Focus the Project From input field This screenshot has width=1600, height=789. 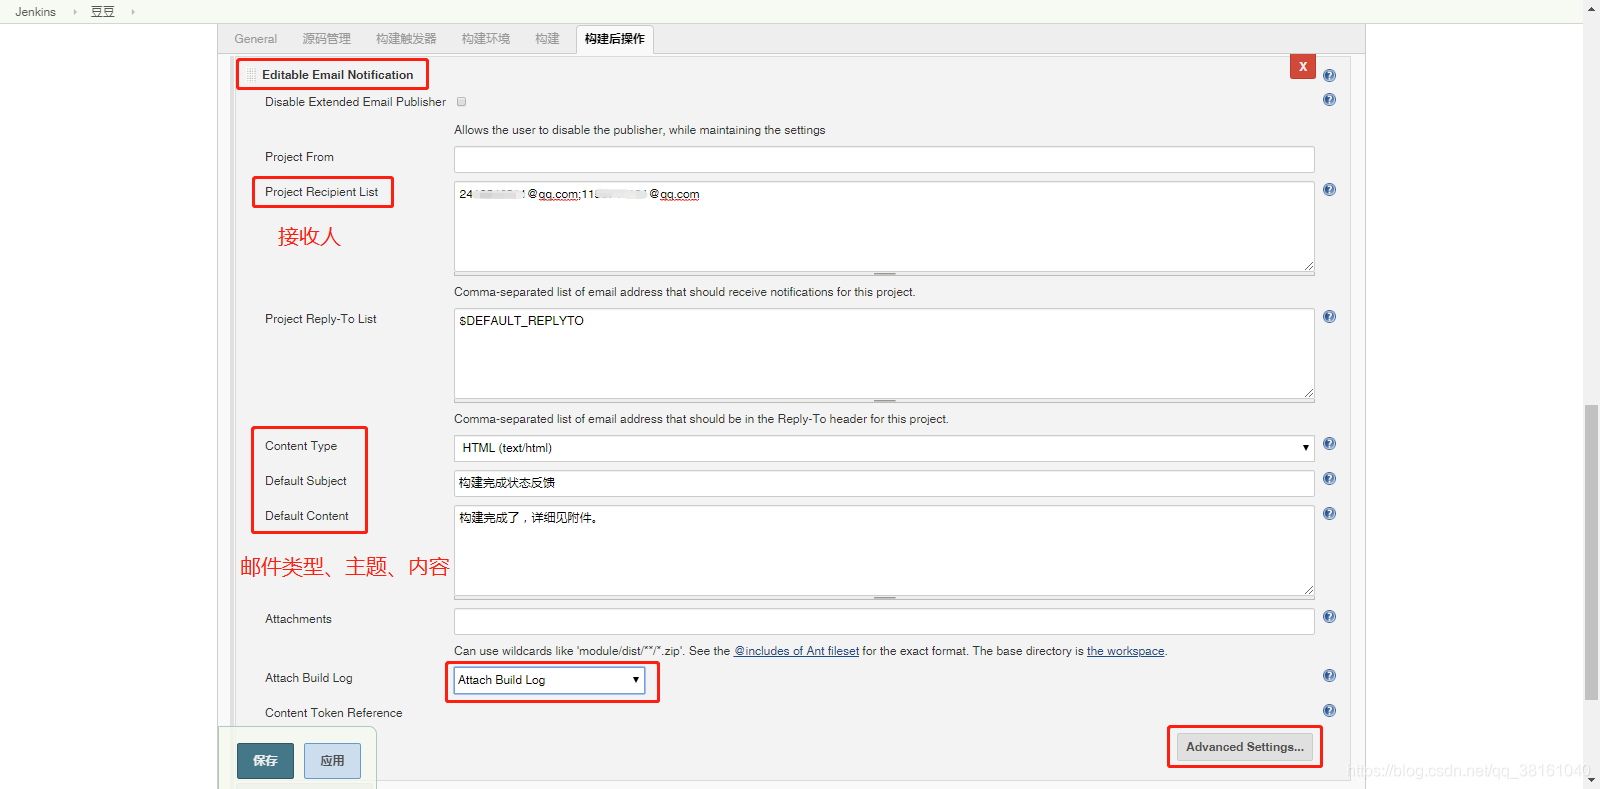pyautogui.click(x=884, y=160)
